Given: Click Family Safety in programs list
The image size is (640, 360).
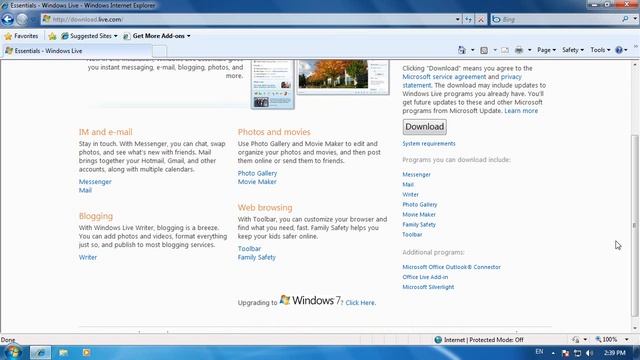Looking at the screenshot, I should click(419, 224).
